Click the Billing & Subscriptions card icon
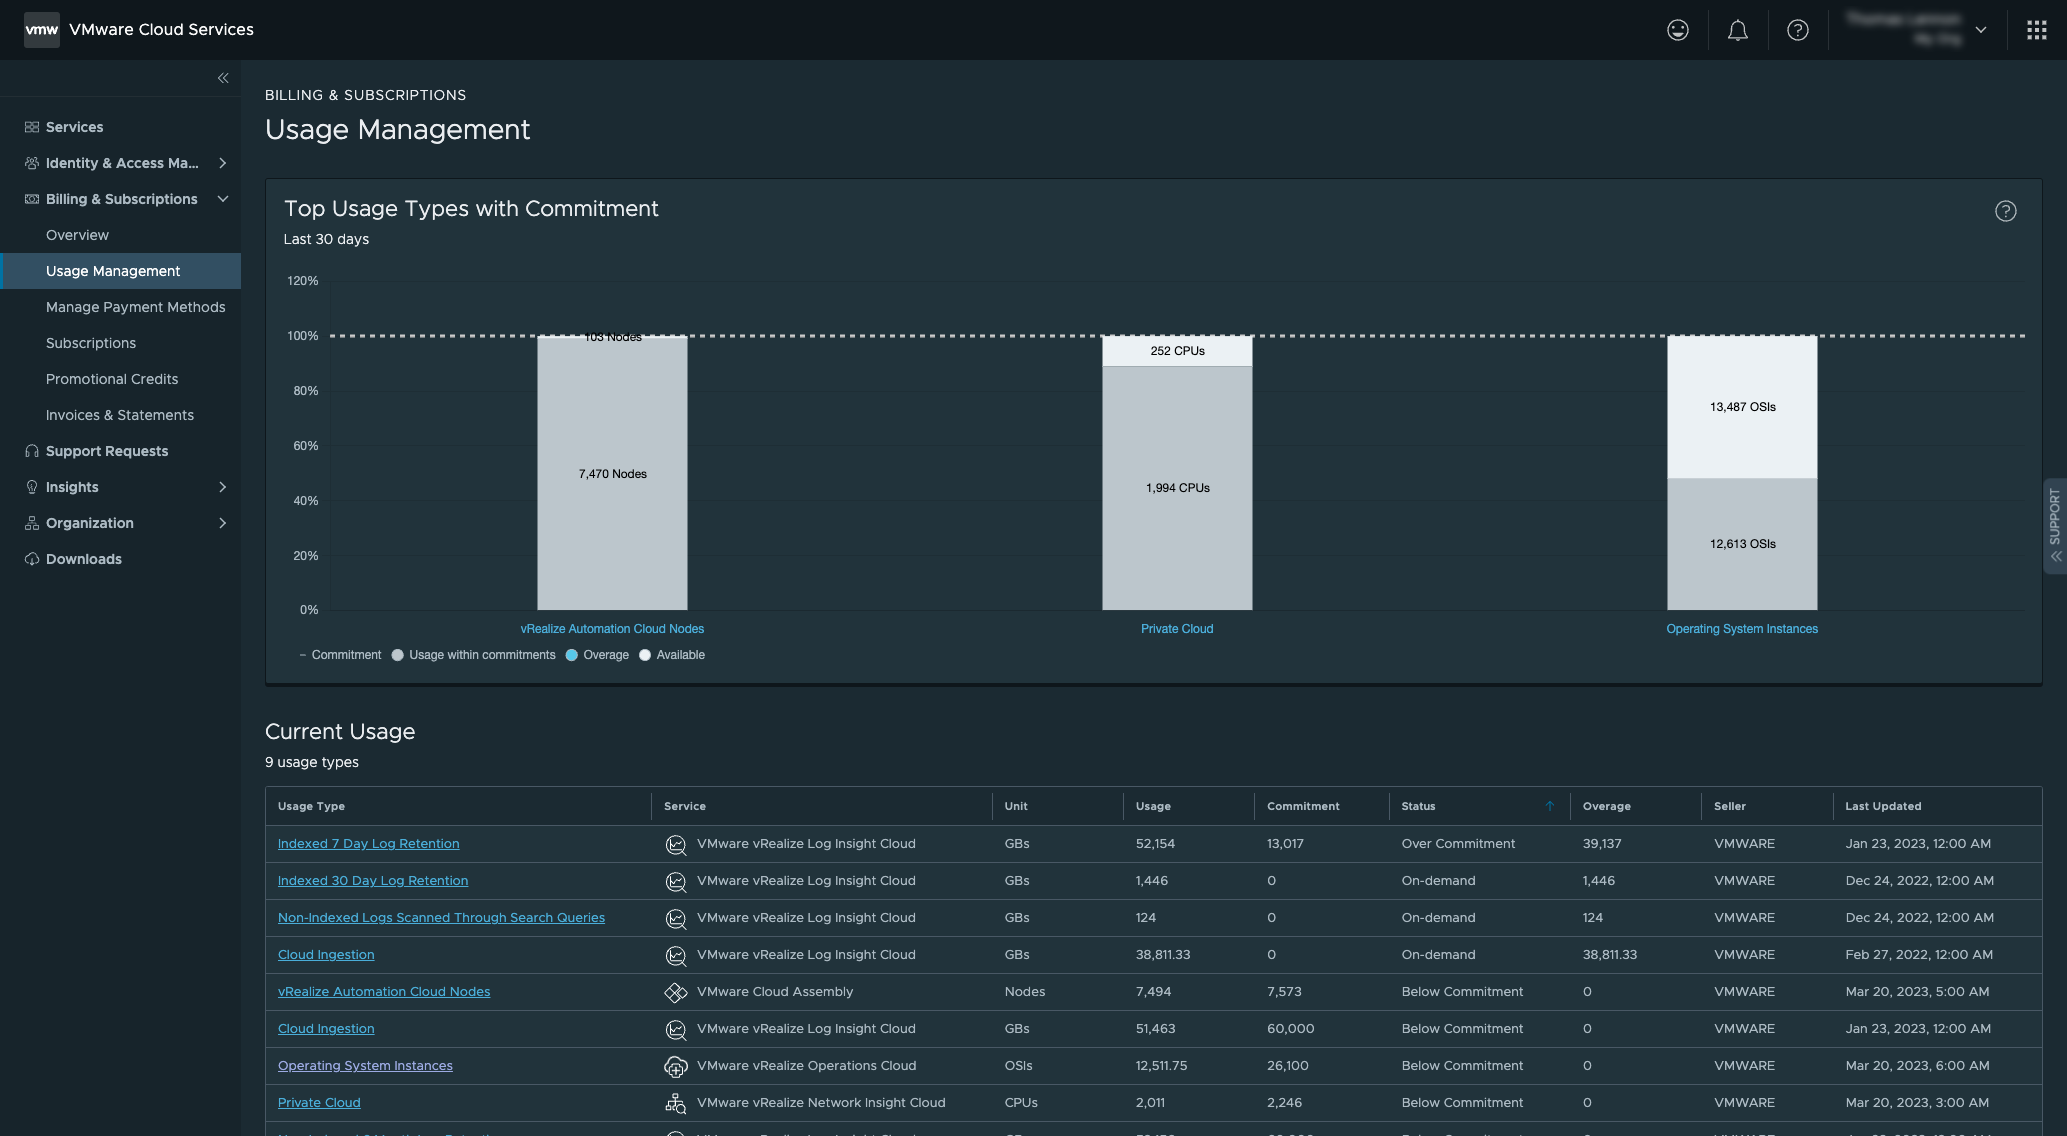The height and width of the screenshot is (1136, 2067). point(32,199)
